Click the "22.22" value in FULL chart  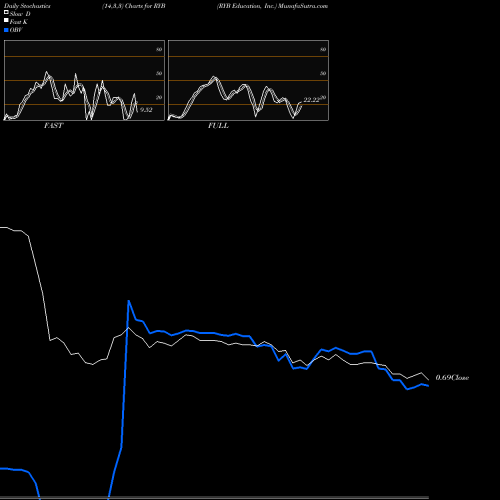(311, 100)
